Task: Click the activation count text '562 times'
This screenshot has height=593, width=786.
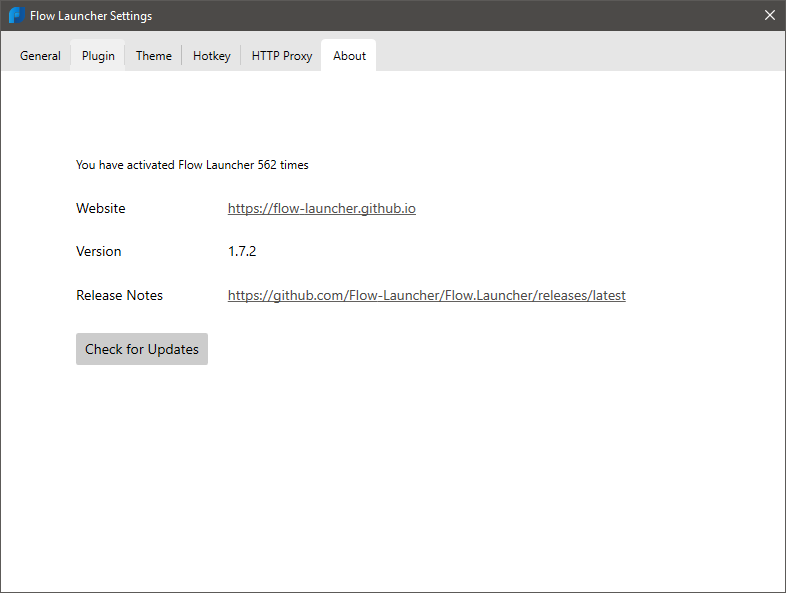Action: tap(283, 165)
